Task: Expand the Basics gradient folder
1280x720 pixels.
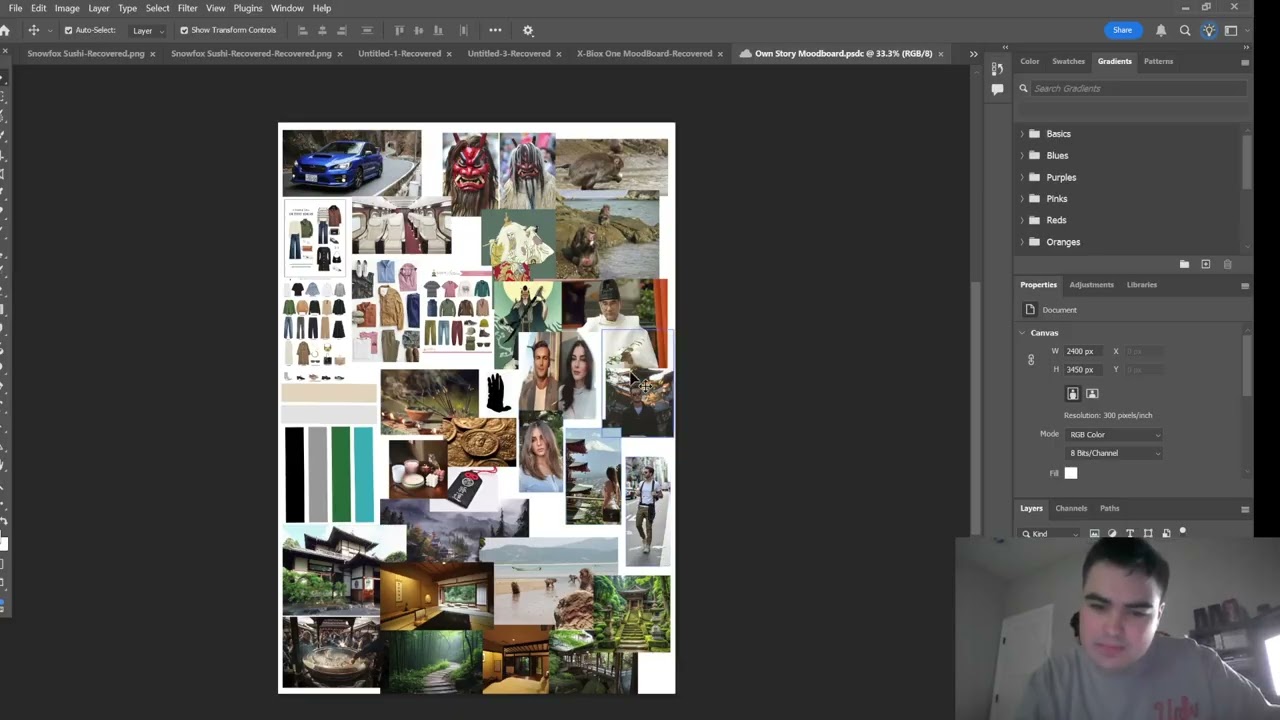Action: pos(1022,134)
